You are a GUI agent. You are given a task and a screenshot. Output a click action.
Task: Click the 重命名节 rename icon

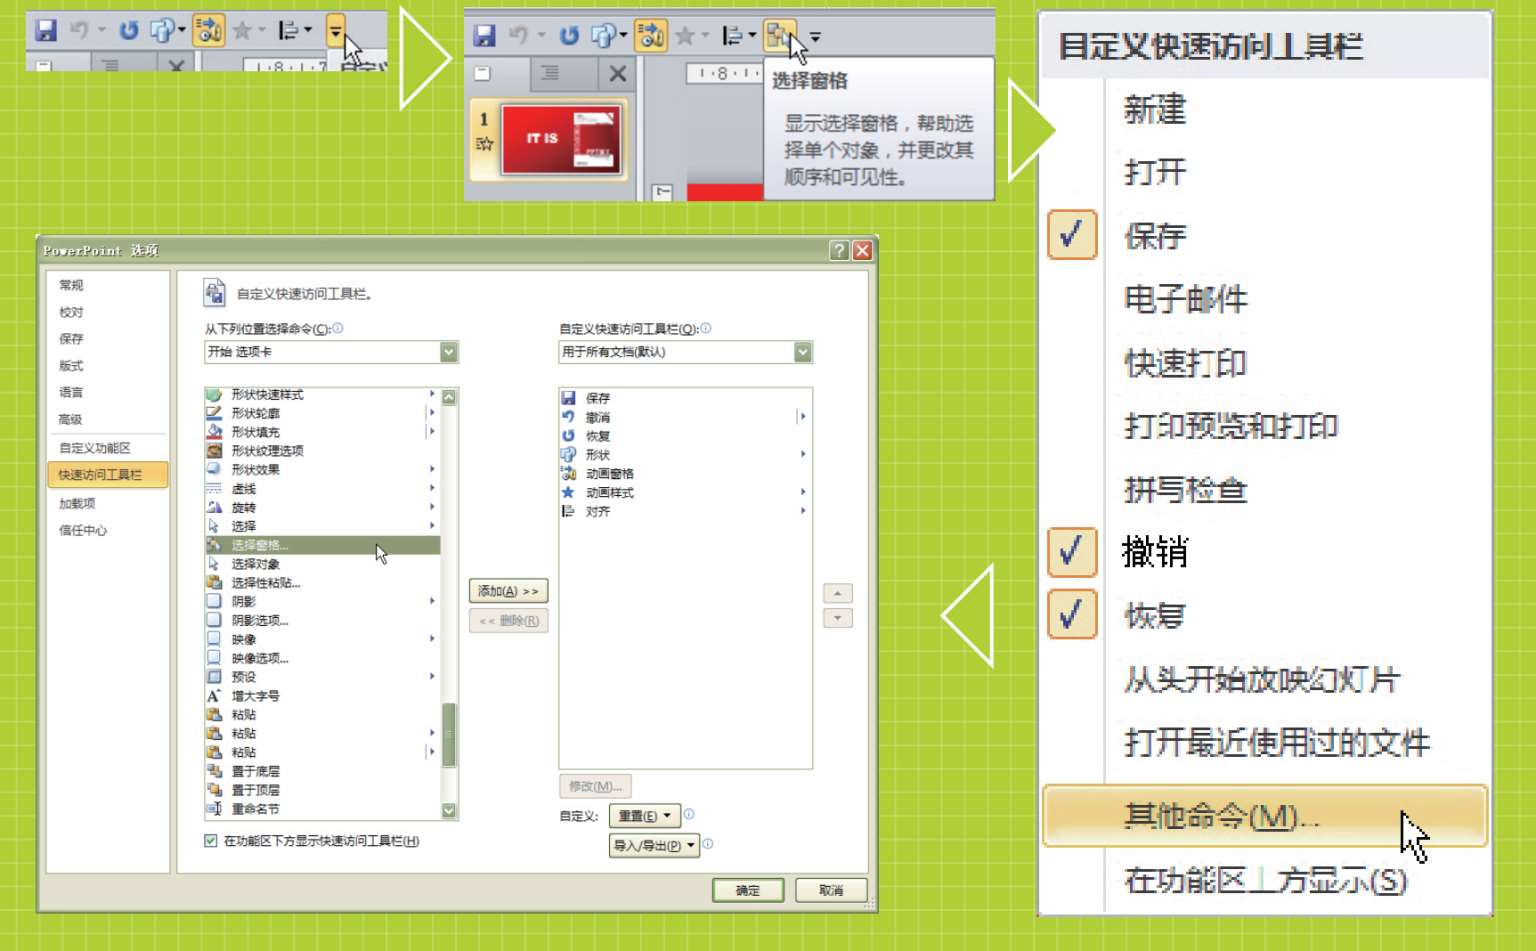point(213,809)
